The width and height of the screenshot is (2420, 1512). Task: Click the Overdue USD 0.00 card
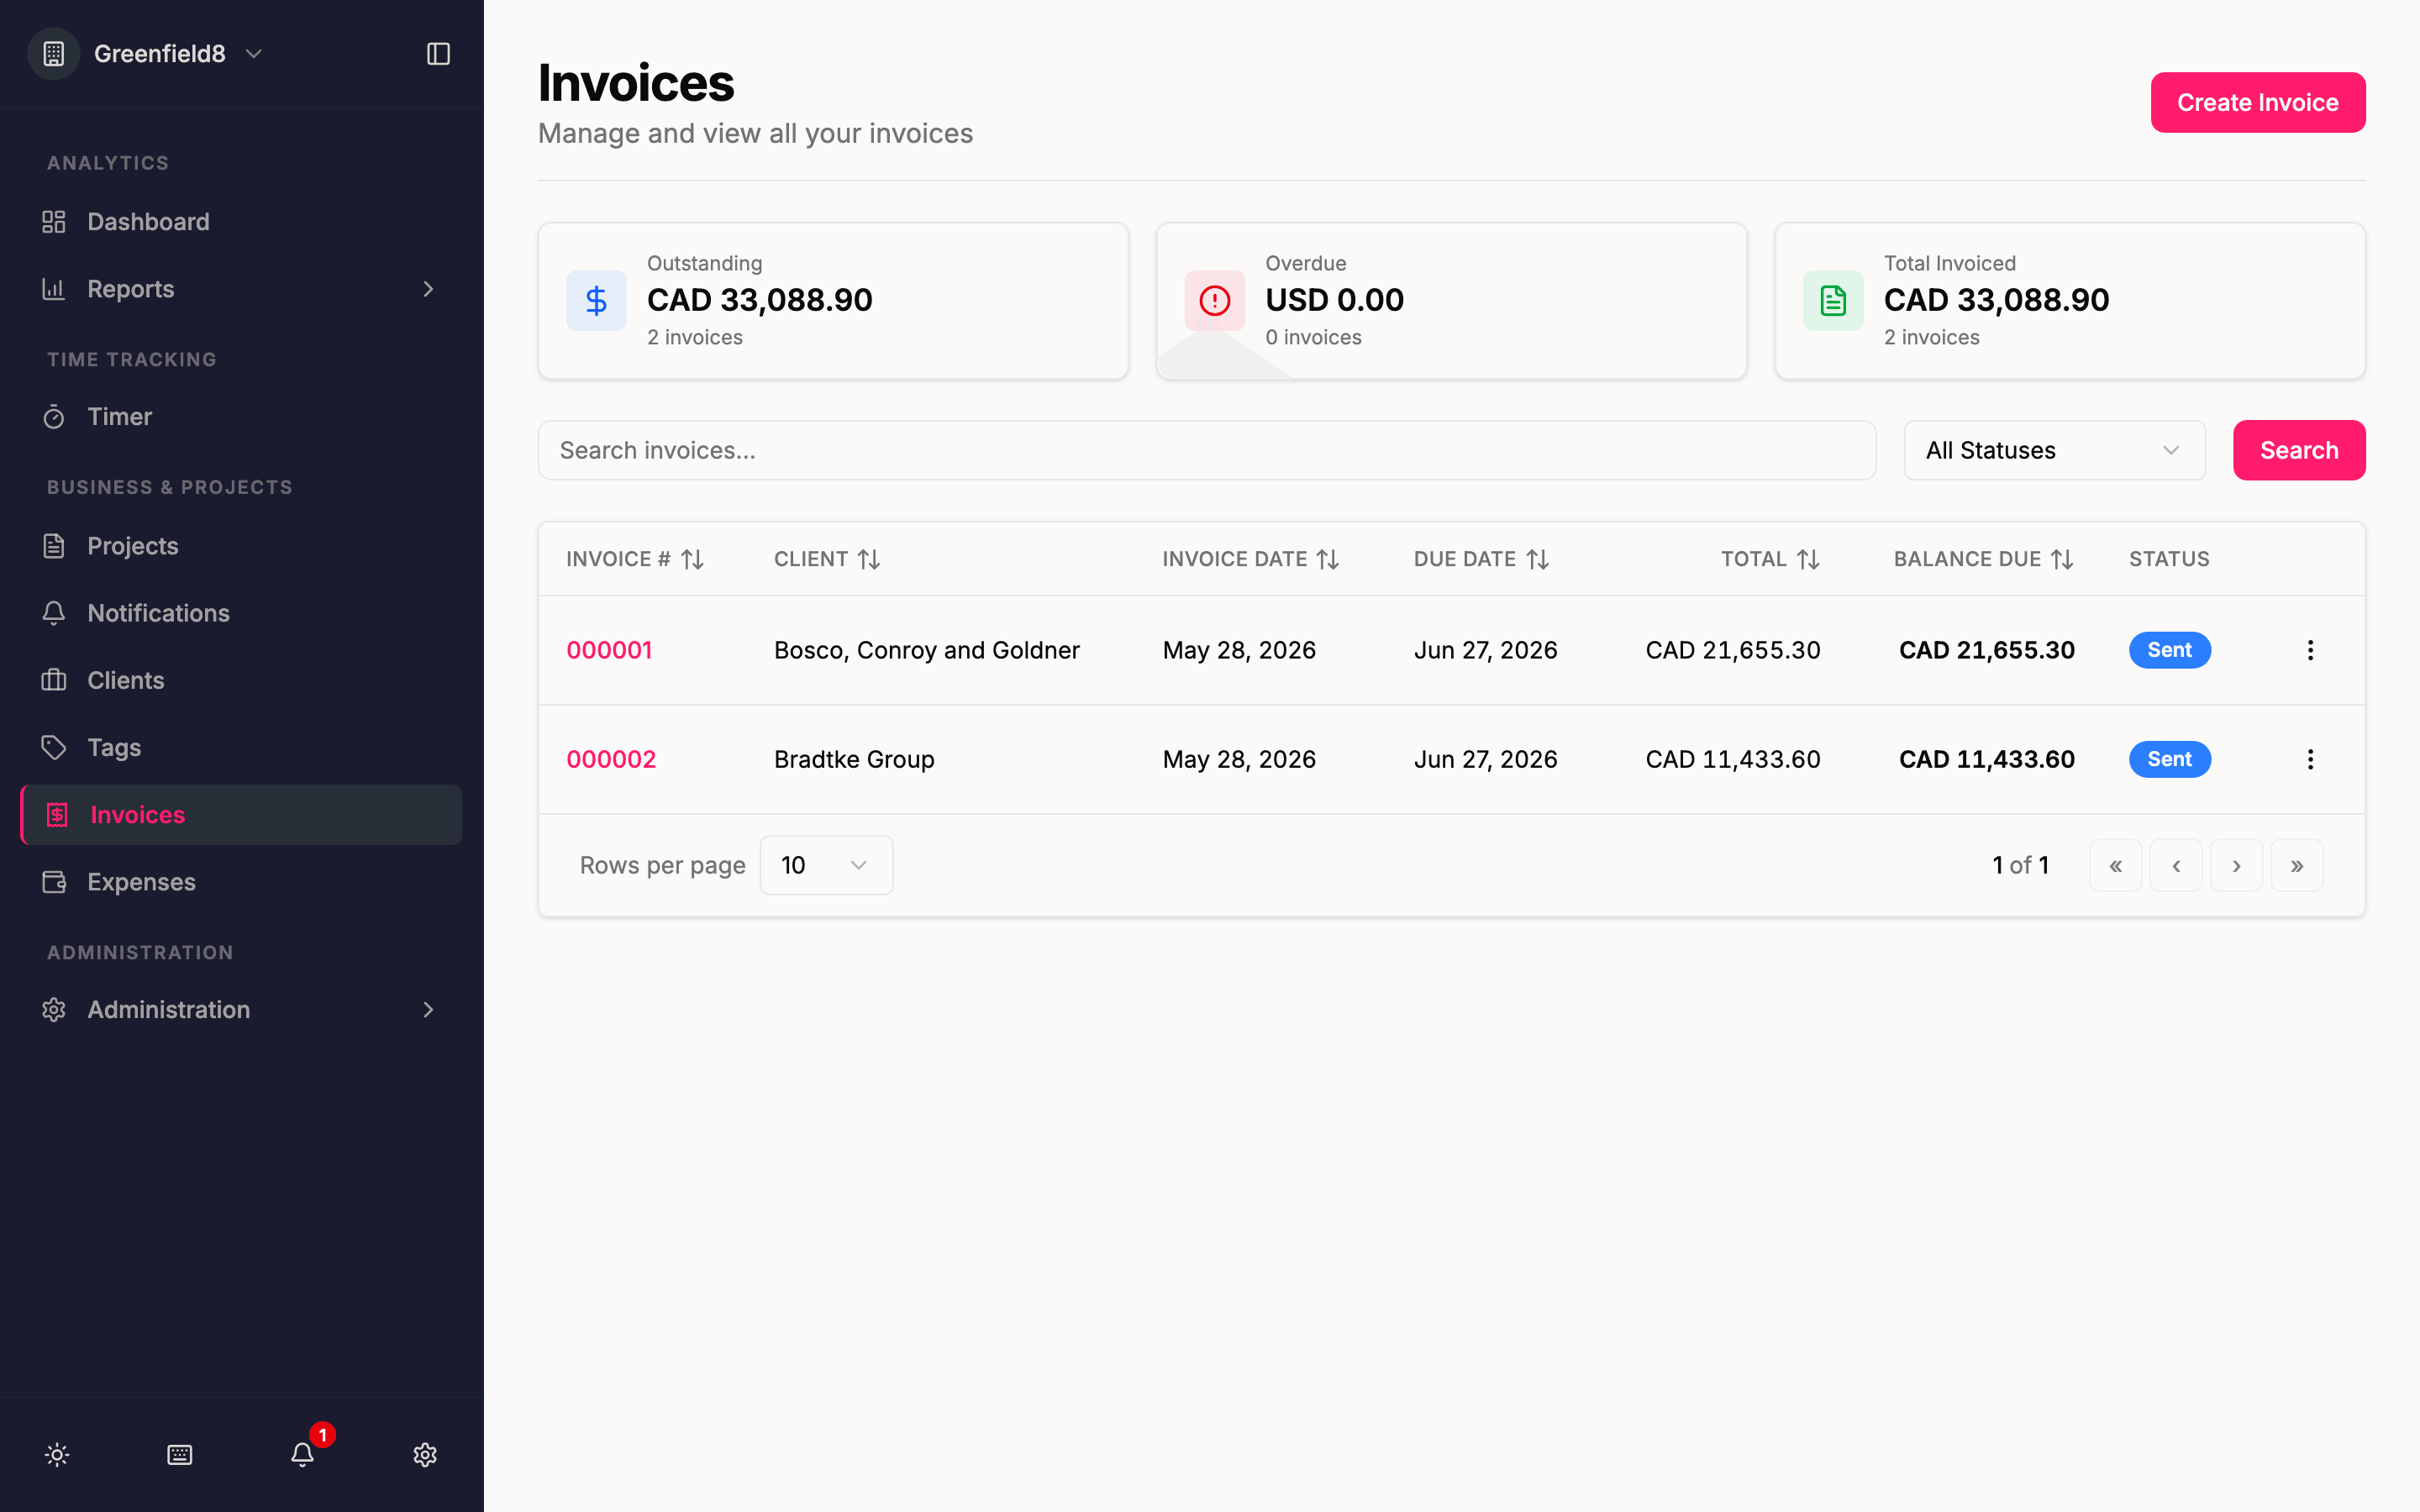pyautogui.click(x=1451, y=301)
